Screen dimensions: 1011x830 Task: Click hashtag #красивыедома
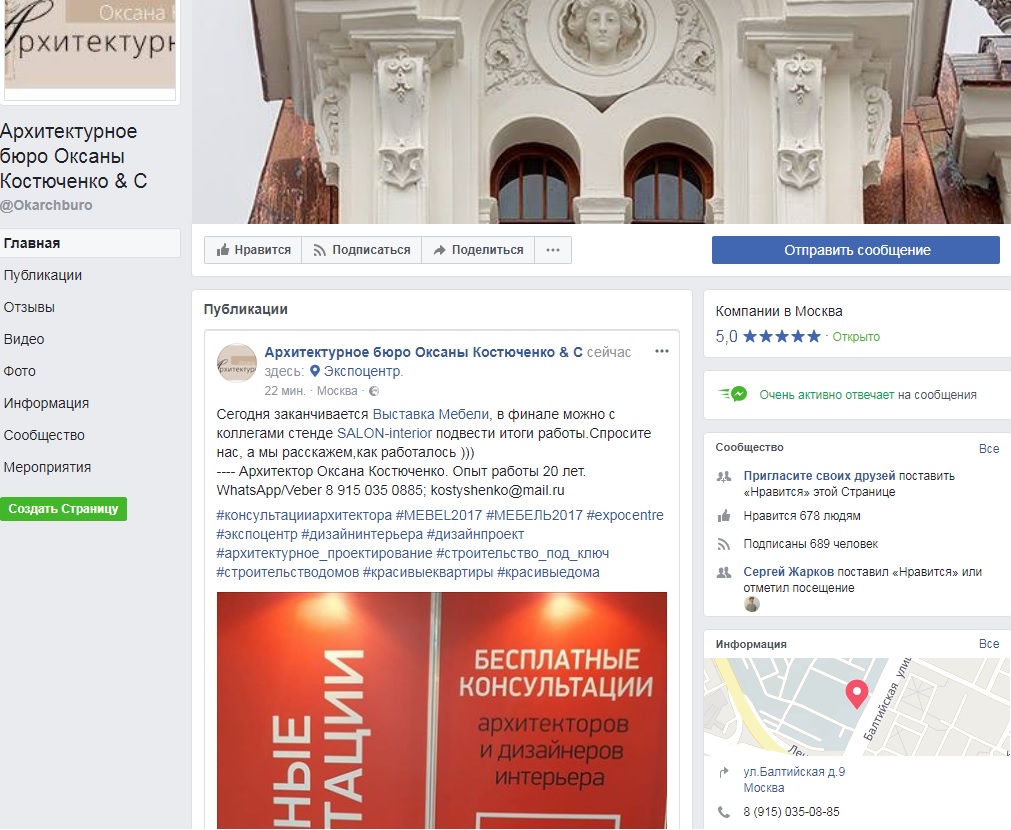pyautogui.click(x=548, y=573)
